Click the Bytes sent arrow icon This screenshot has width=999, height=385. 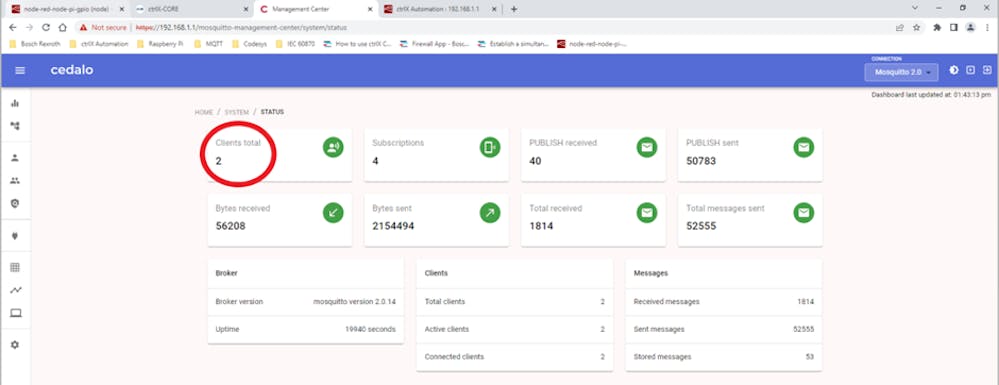(x=490, y=213)
